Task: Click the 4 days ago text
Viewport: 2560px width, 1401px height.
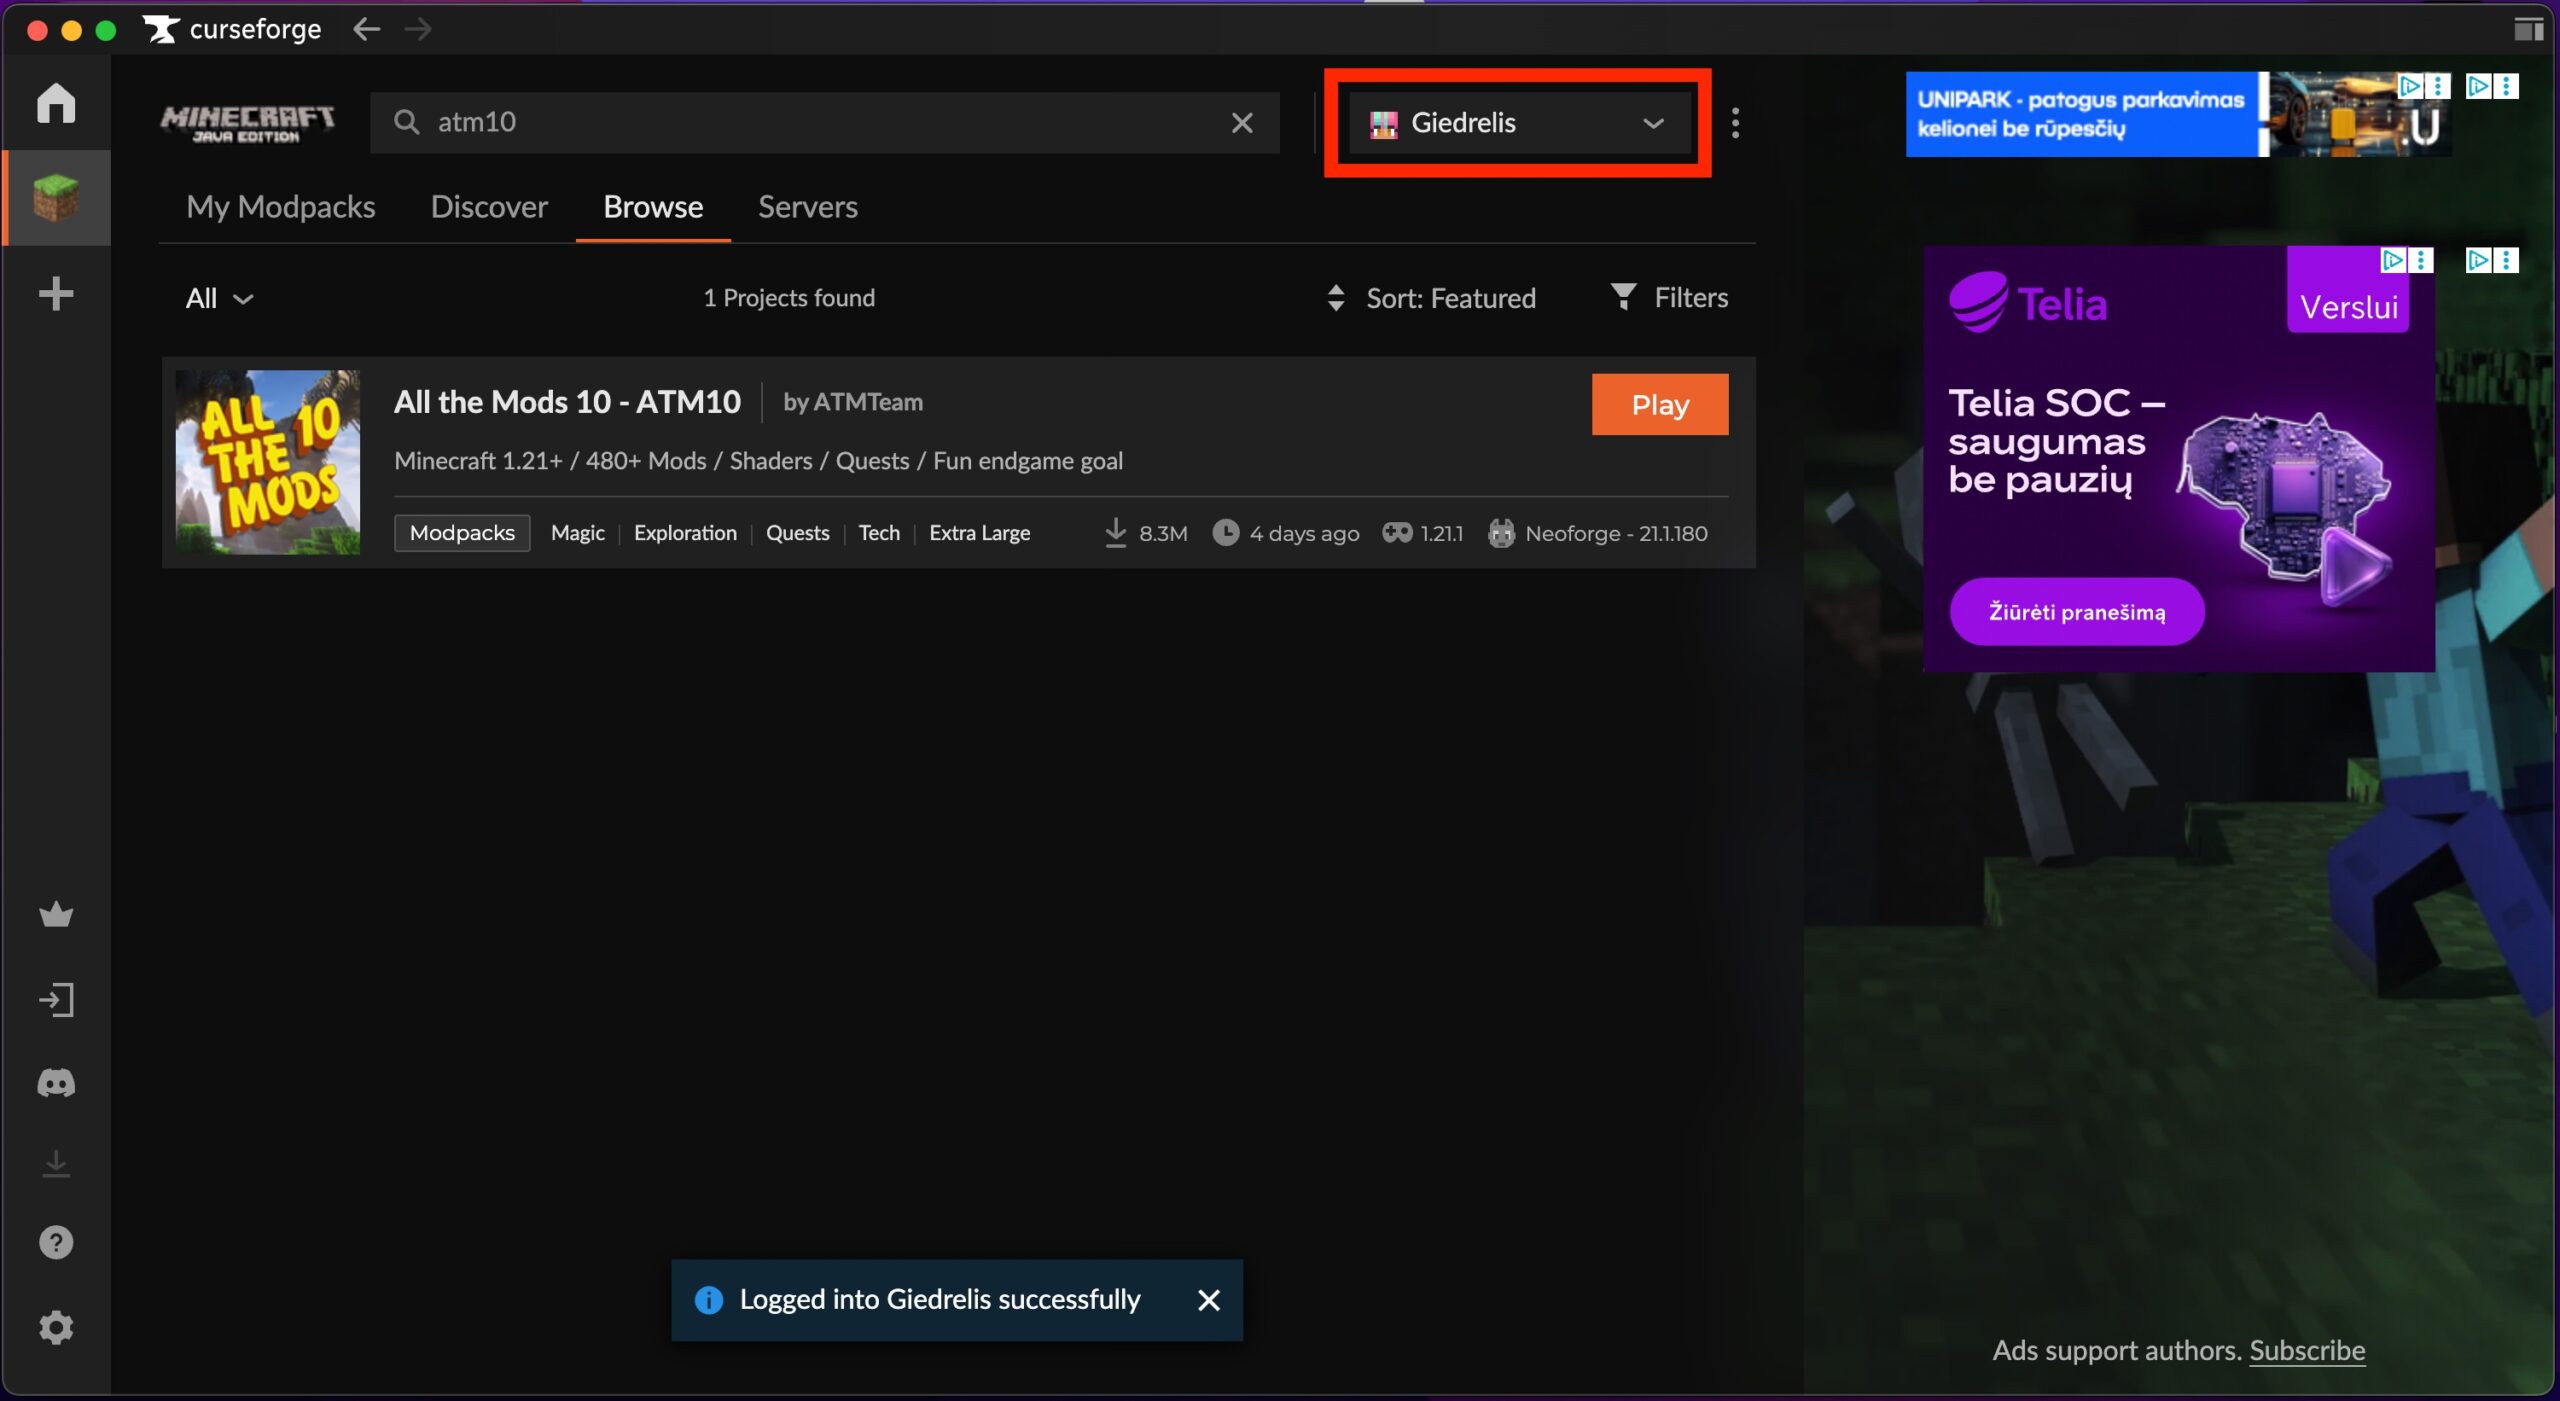Action: coord(1304,533)
